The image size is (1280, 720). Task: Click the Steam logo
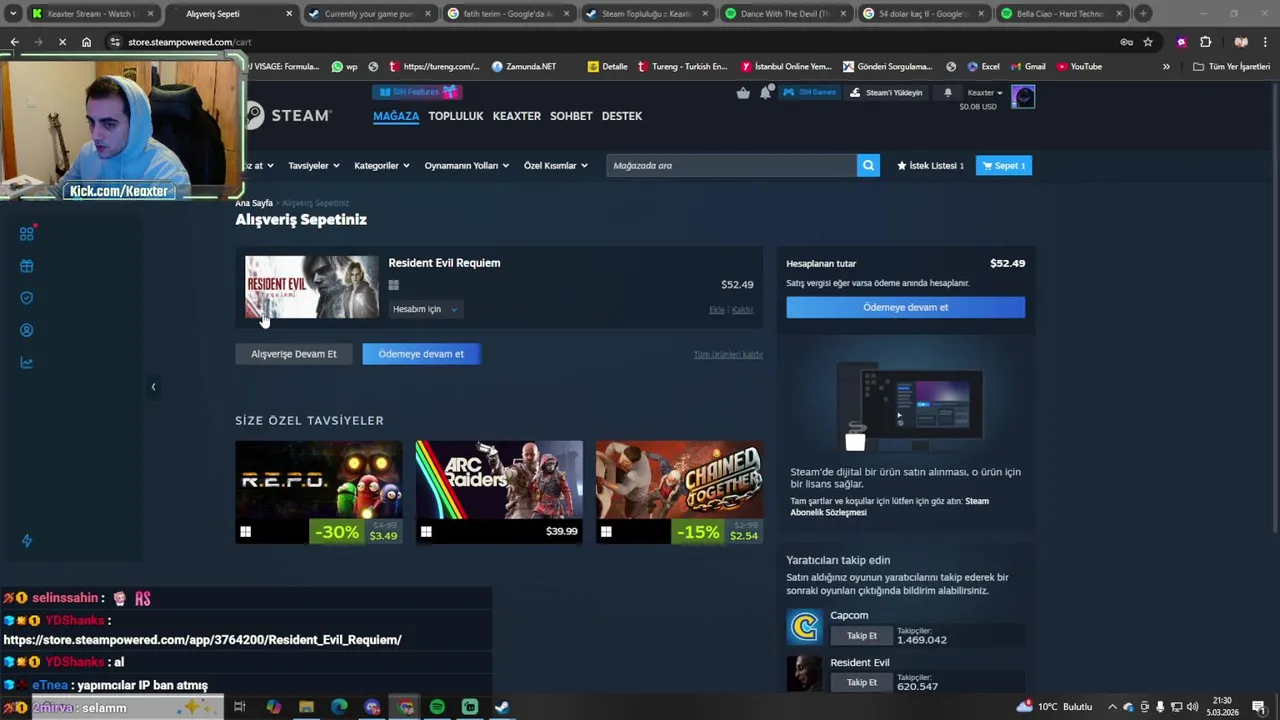288,116
